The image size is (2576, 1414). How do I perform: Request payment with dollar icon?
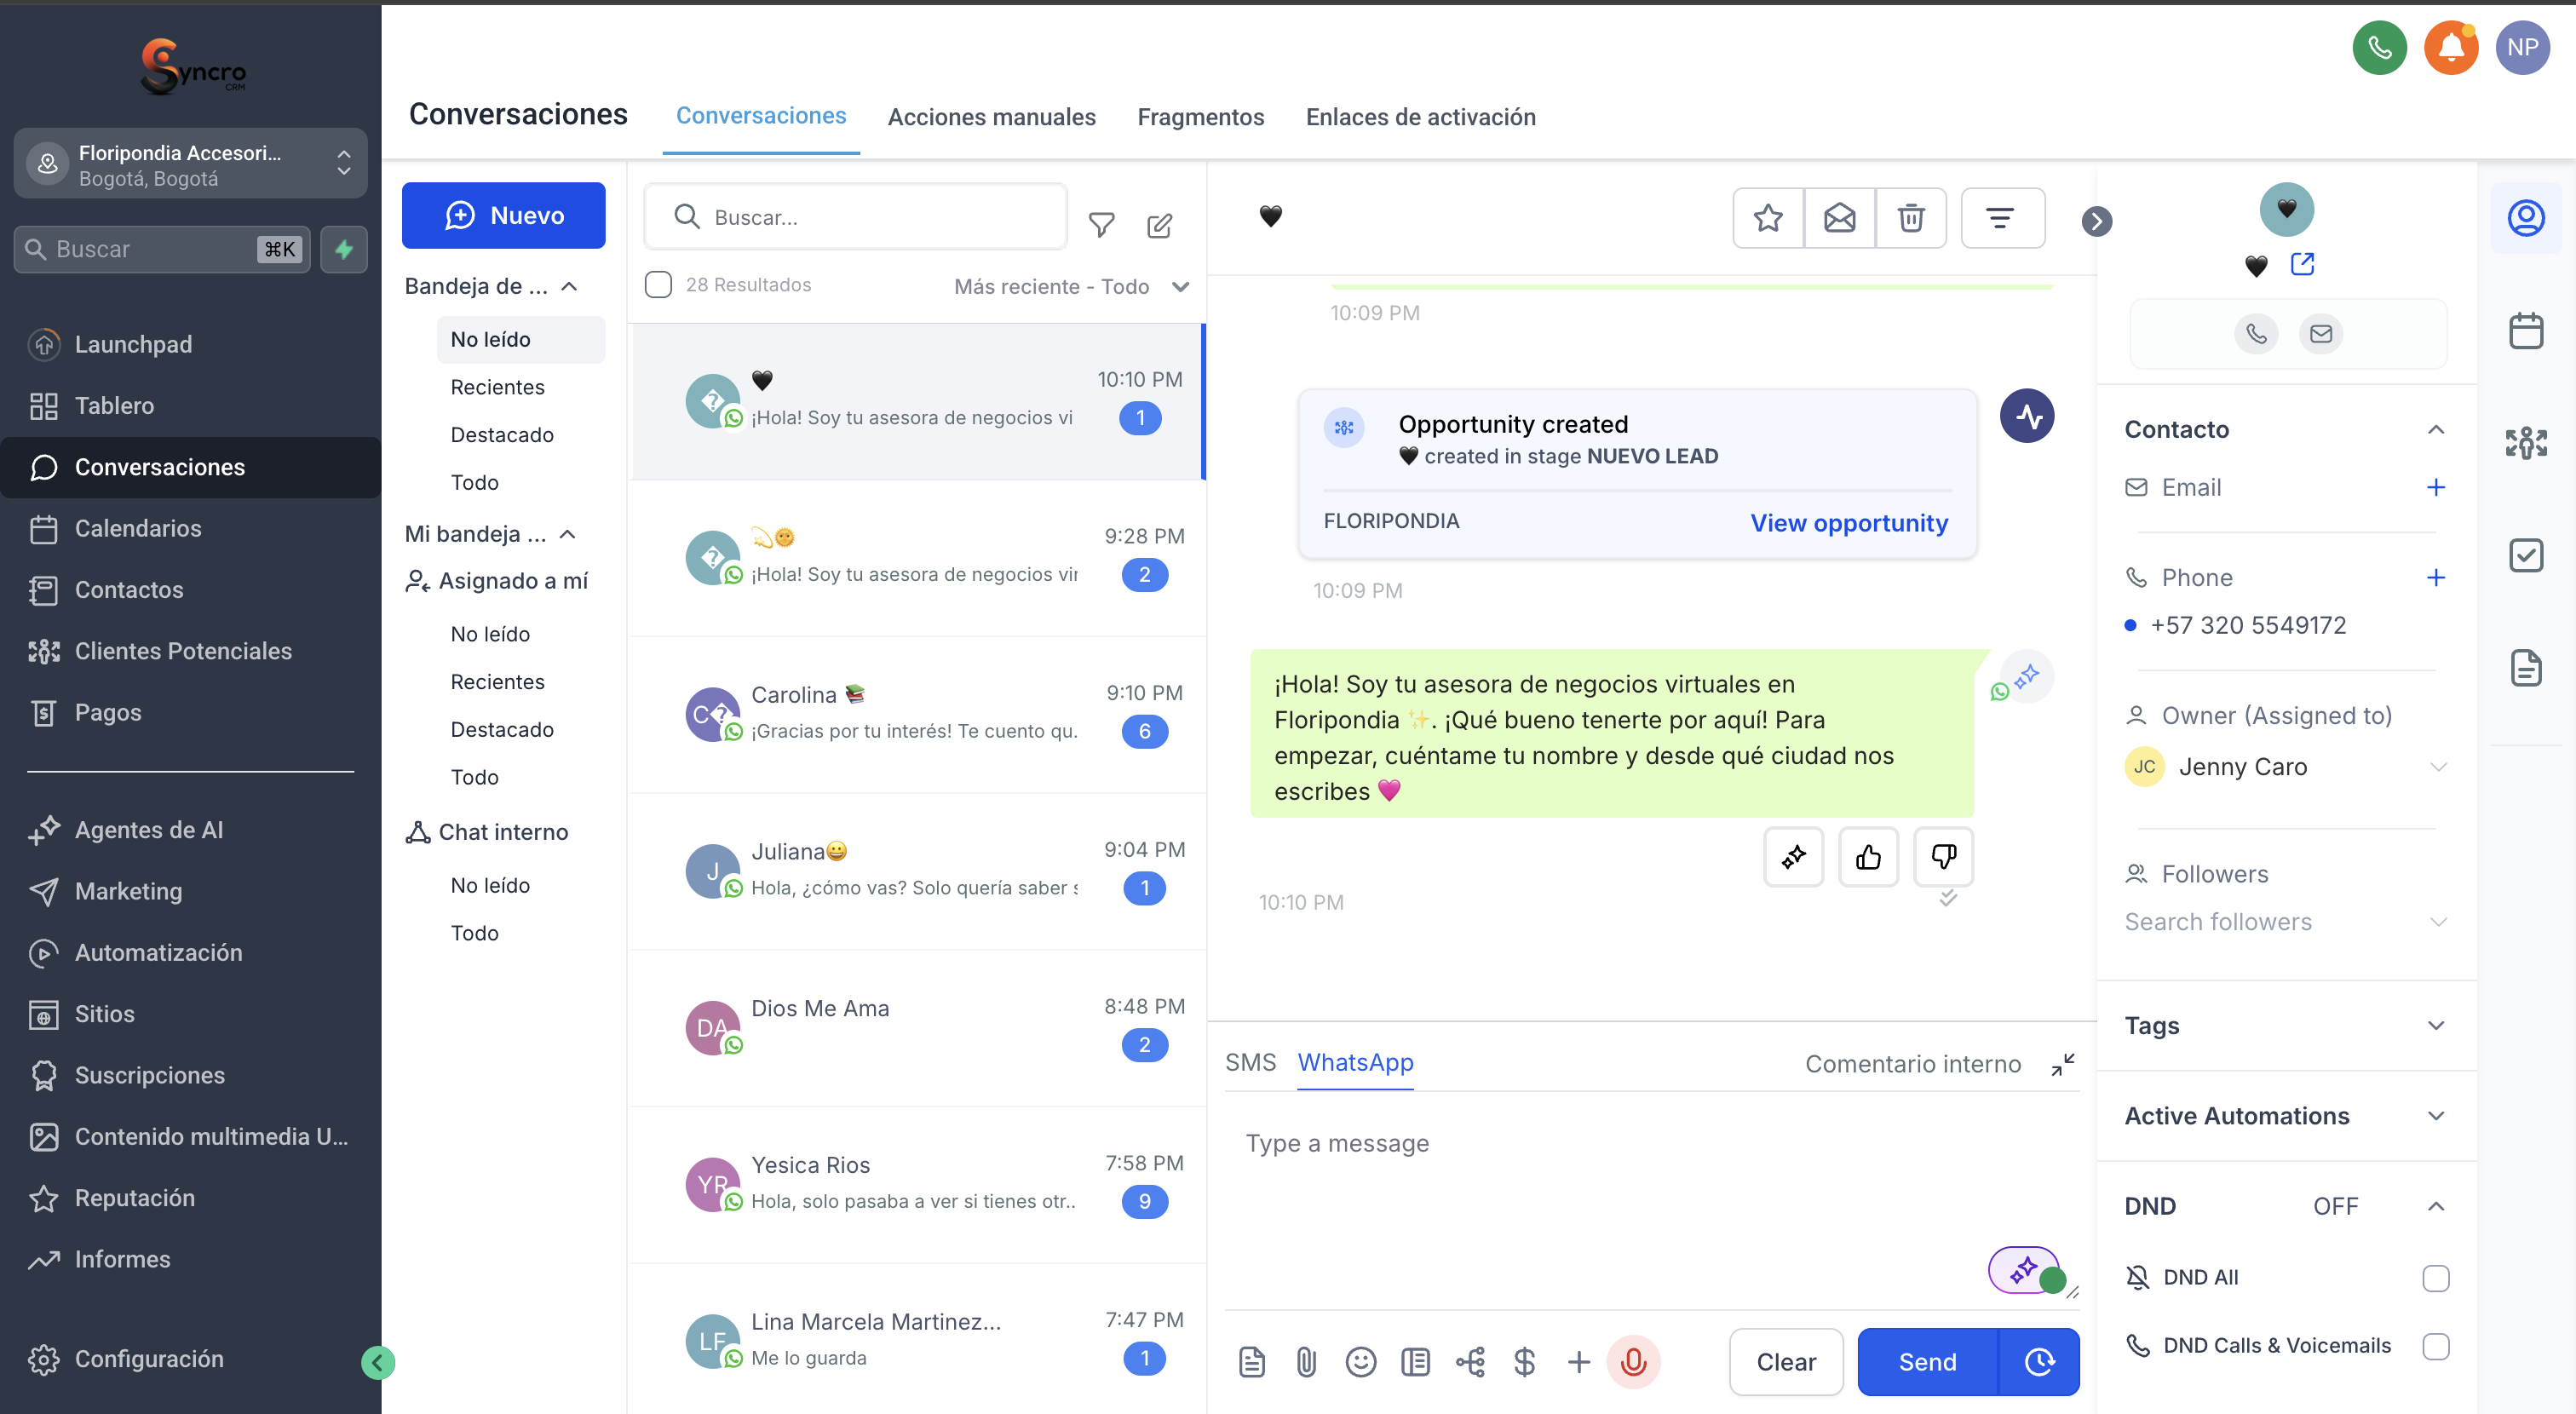pos(1524,1361)
